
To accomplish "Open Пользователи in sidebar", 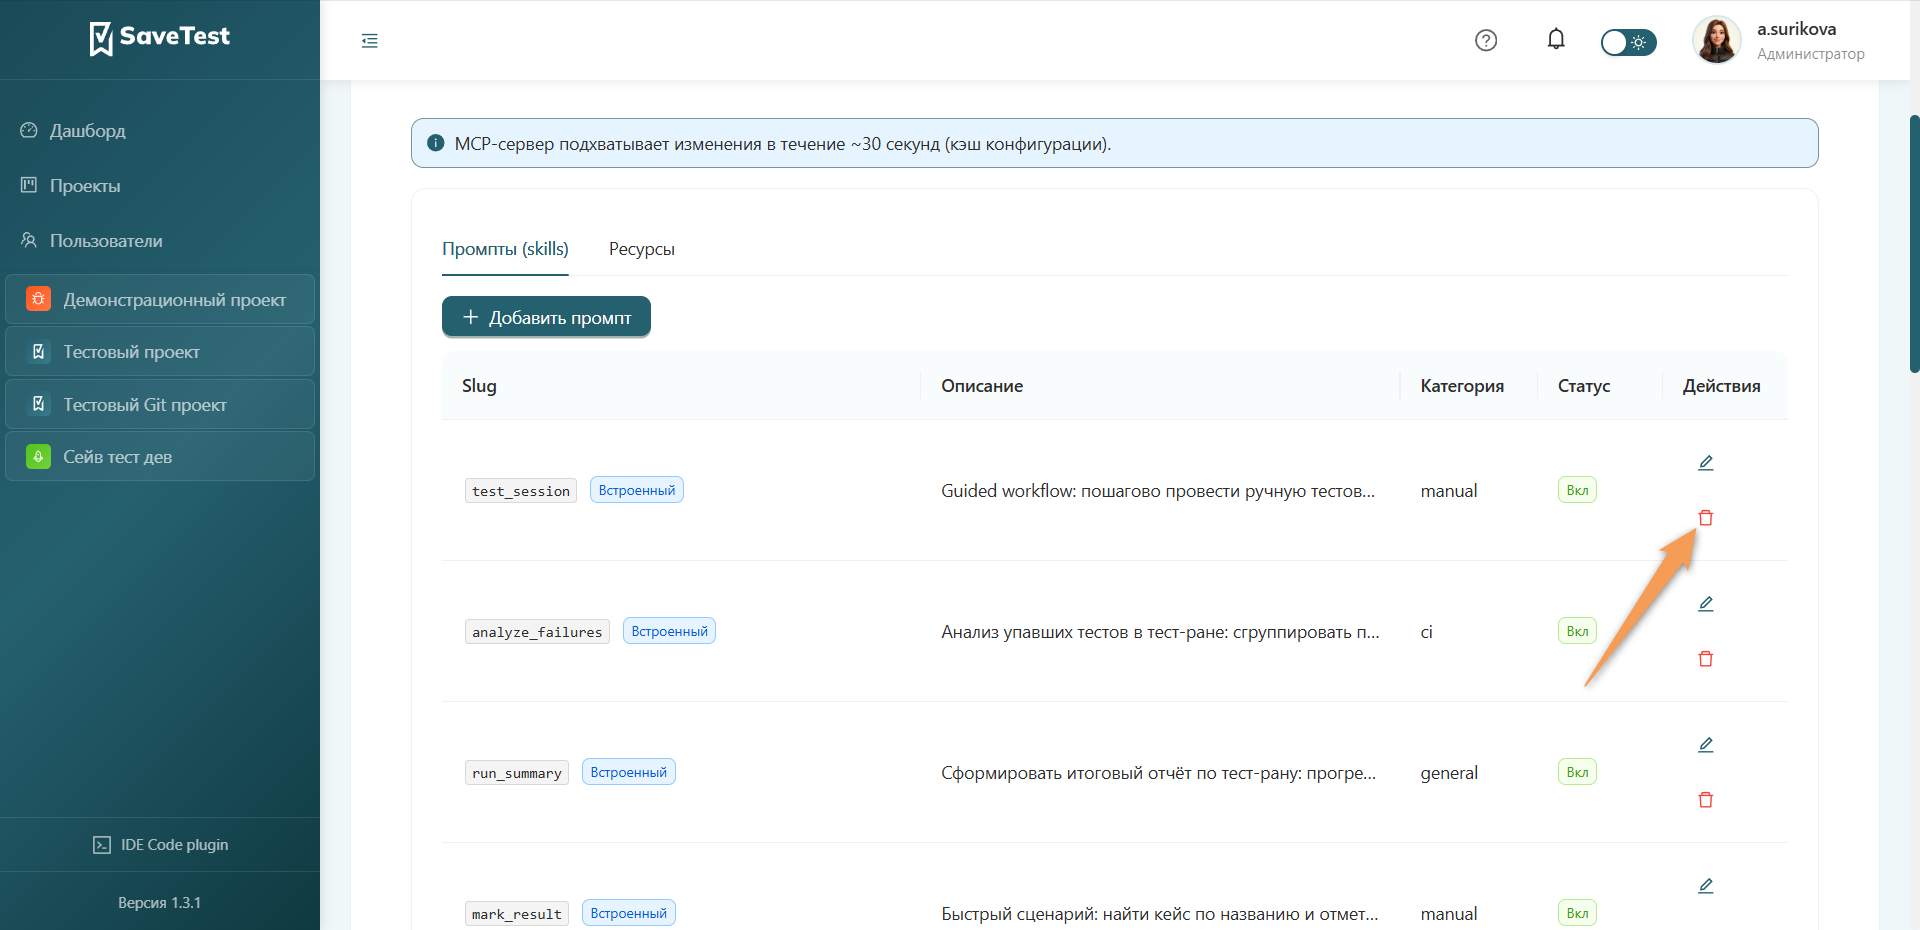I will tap(106, 241).
